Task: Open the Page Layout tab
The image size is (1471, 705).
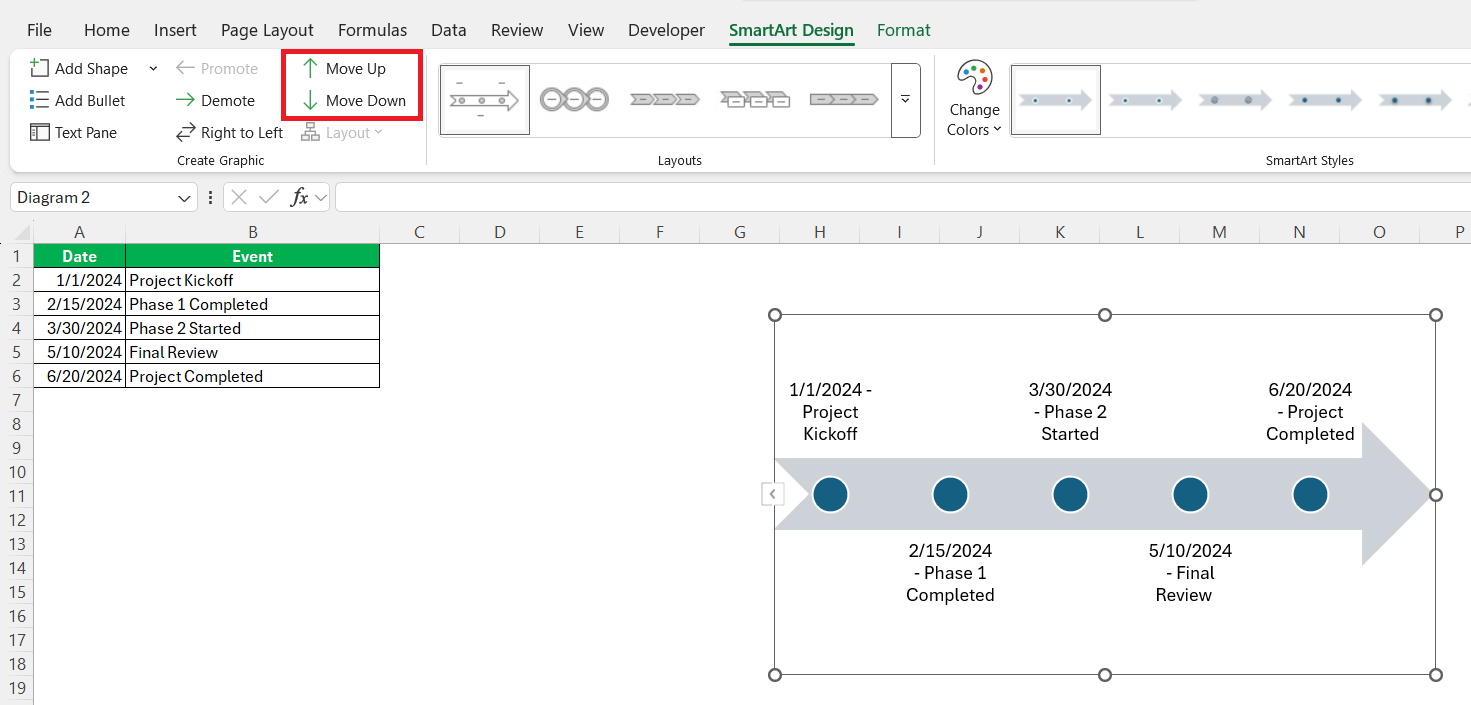Action: pos(267,30)
